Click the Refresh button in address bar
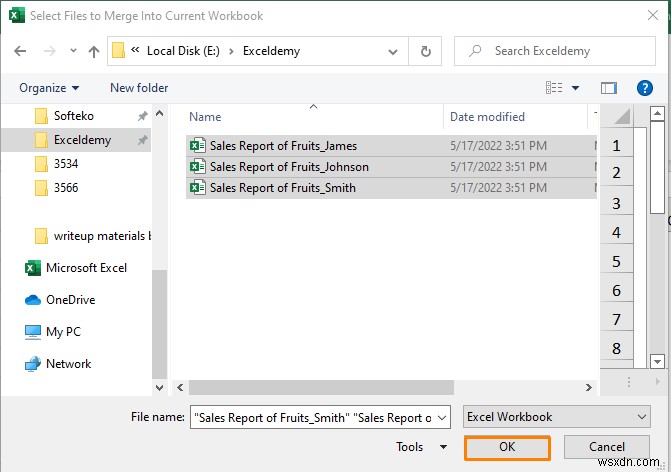Viewport: 671px width, 472px height. click(426, 51)
